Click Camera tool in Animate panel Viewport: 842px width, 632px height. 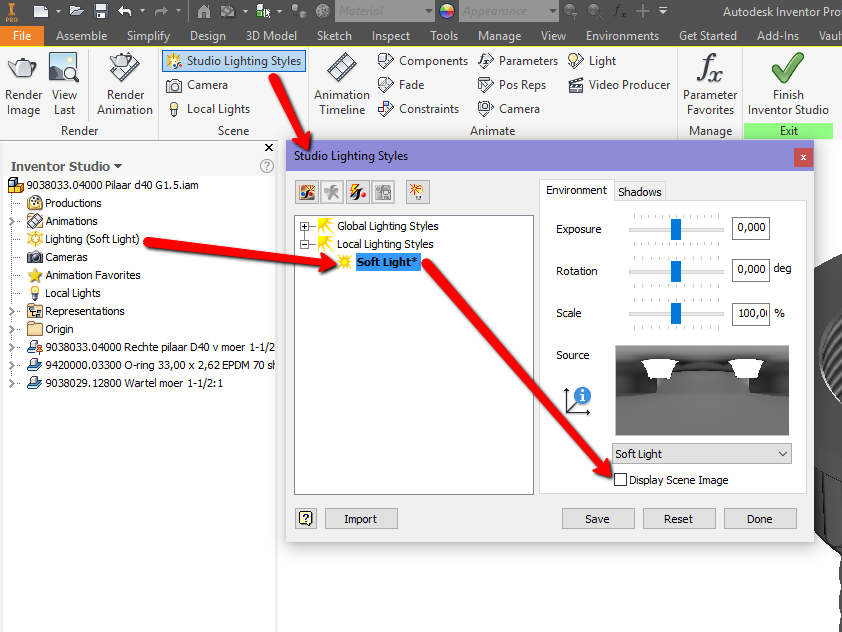509,109
